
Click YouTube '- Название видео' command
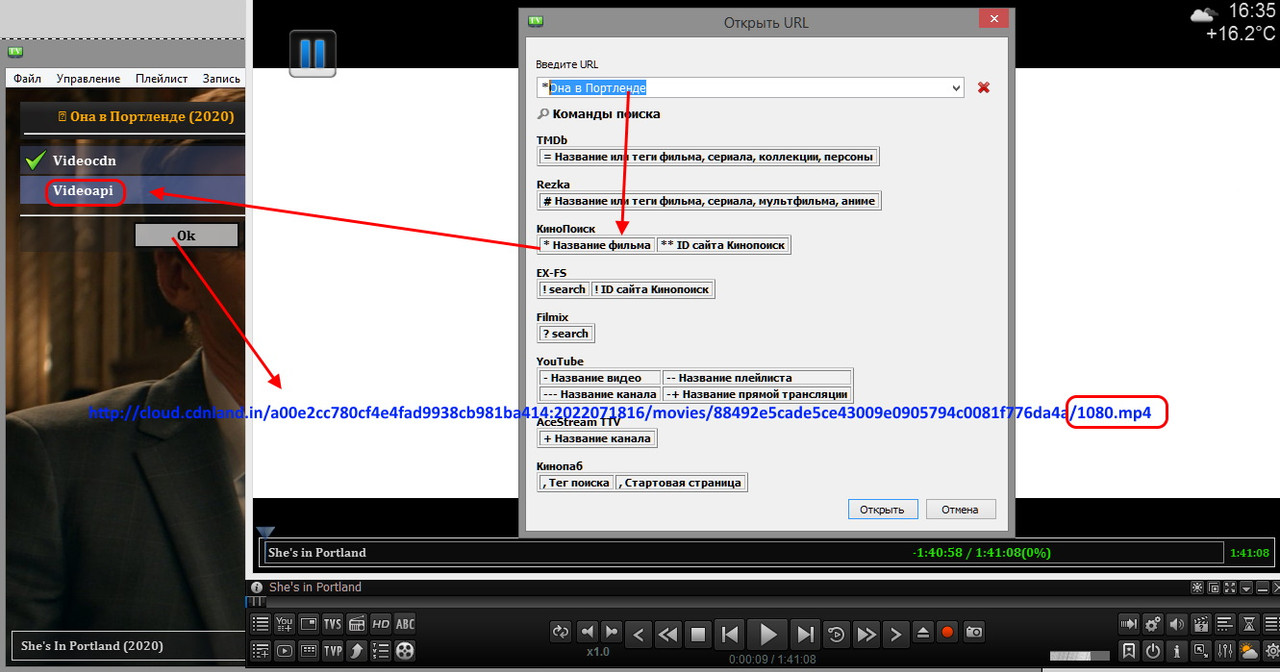click(599, 377)
